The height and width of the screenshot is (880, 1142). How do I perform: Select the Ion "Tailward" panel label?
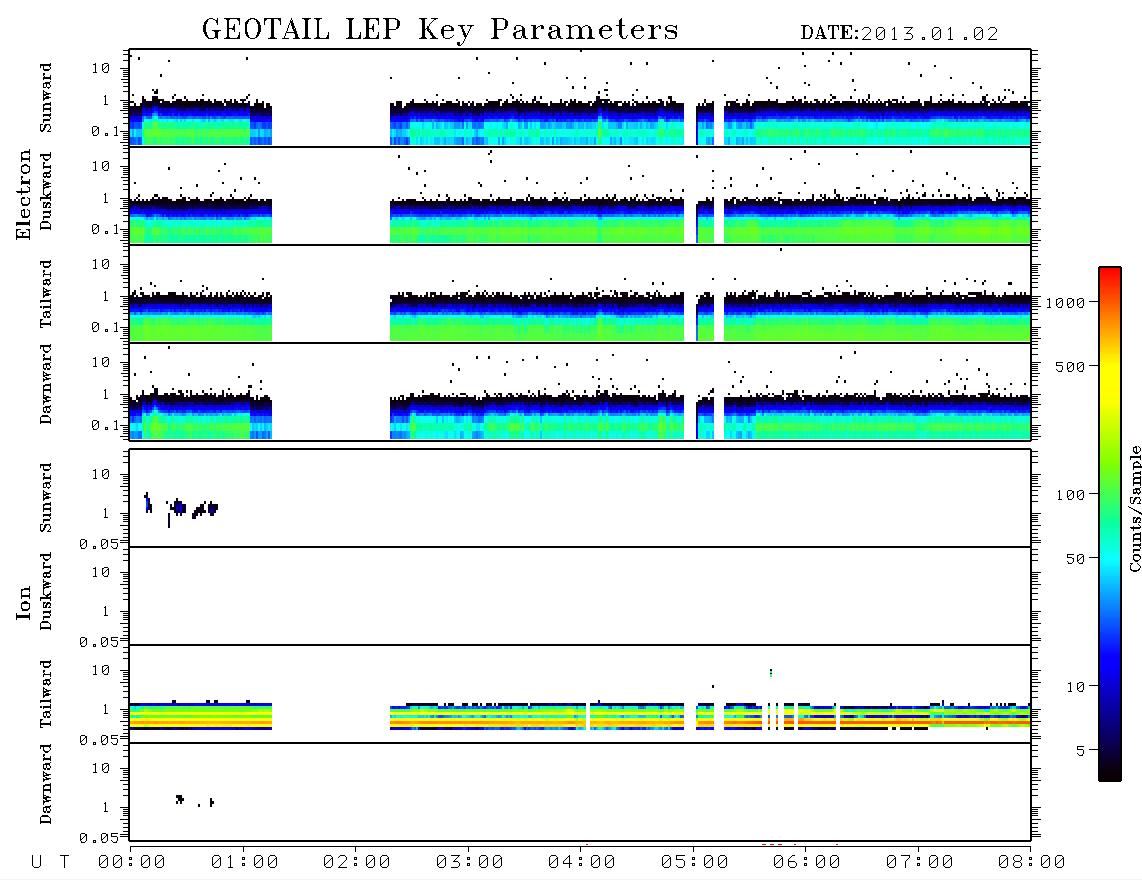46,694
